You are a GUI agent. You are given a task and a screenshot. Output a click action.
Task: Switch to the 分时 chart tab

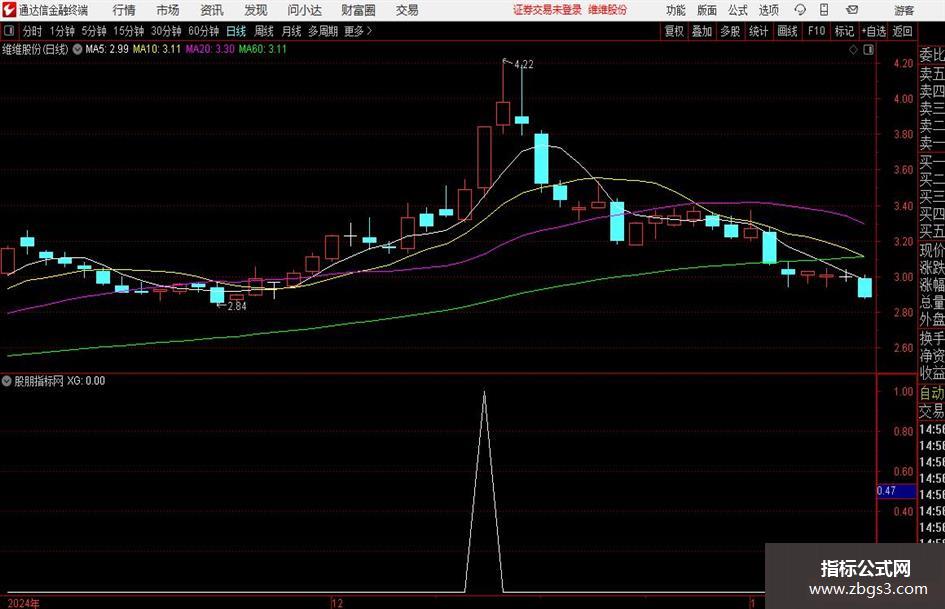(x=33, y=31)
